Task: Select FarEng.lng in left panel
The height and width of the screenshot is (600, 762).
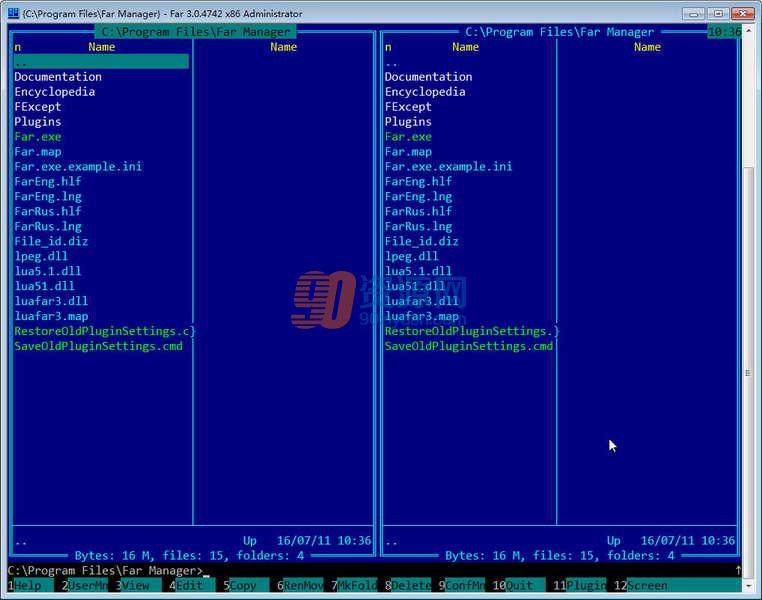Action: tap(48, 197)
